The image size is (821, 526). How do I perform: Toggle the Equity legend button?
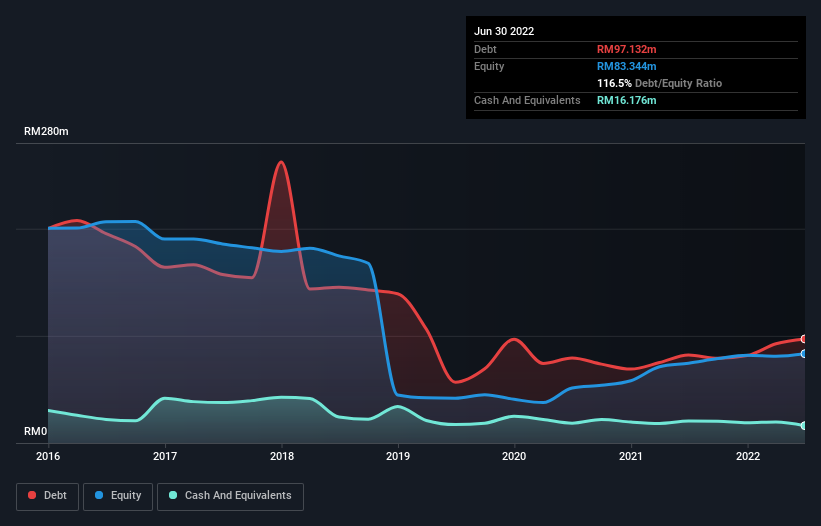click(118, 496)
